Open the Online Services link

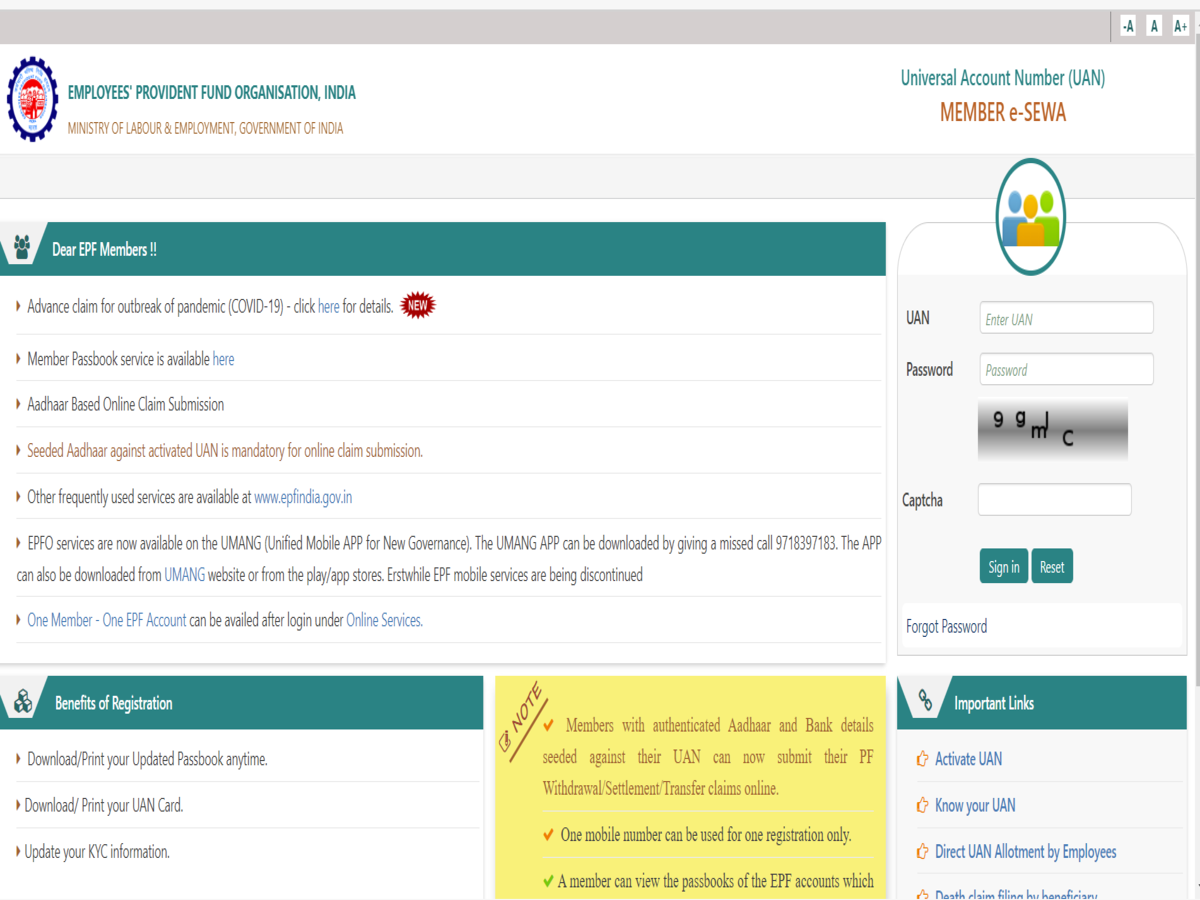384,620
